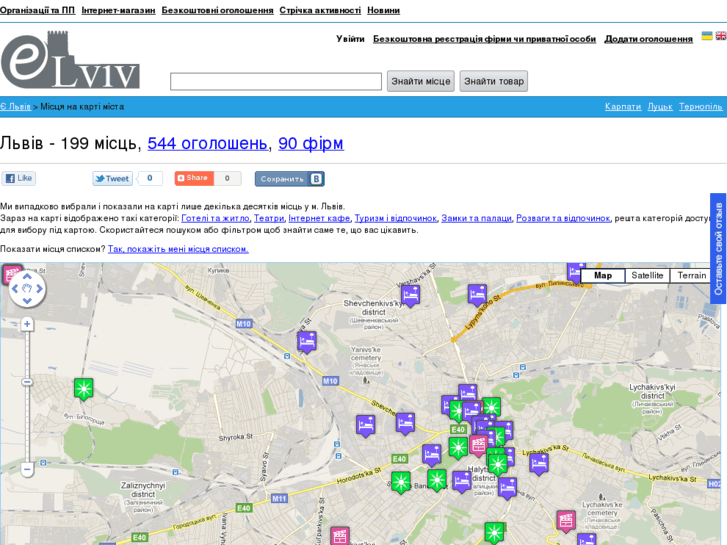Click the search text field
This screenshot has height=545, width=727.
click(276, 82)
